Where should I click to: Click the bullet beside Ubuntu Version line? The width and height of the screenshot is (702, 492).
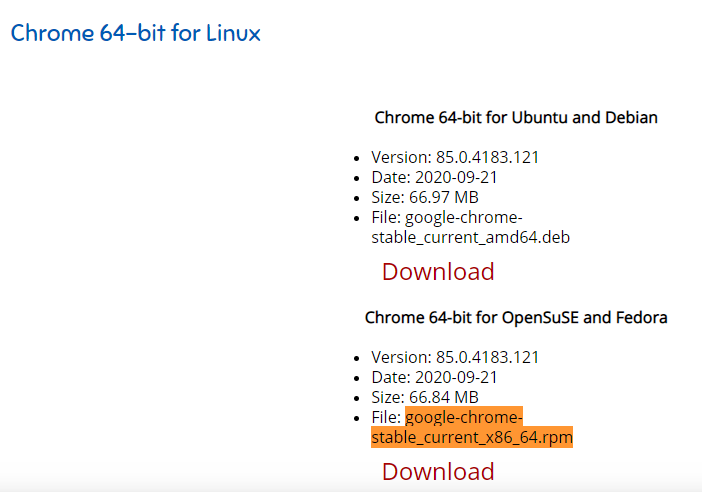356,158
